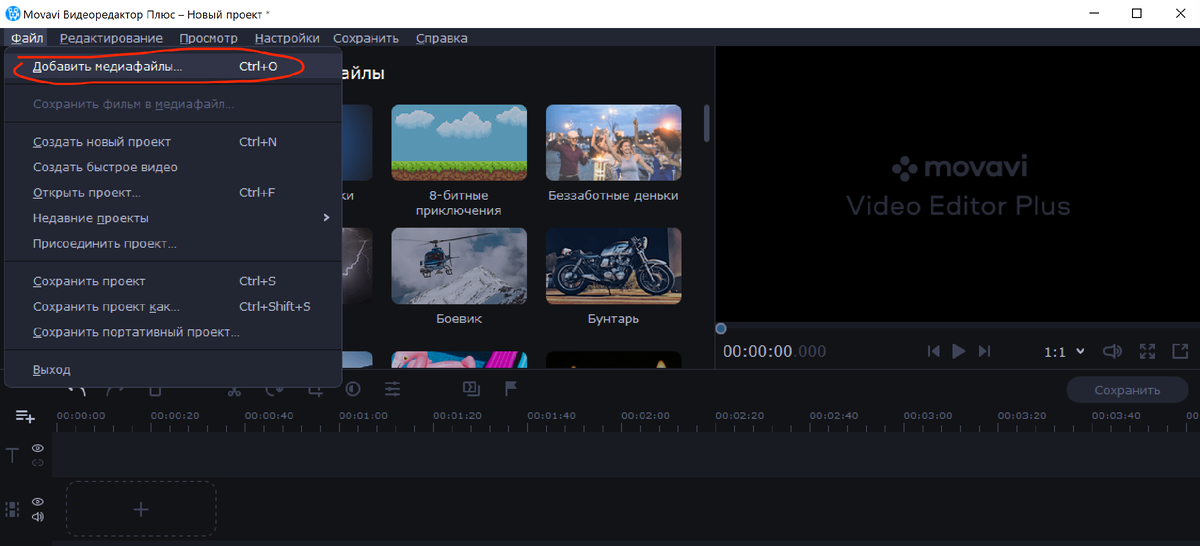Select the 8-битные приключения thumbnail
Viewport: 1200px width, 546px height.
tap(459, 142)
